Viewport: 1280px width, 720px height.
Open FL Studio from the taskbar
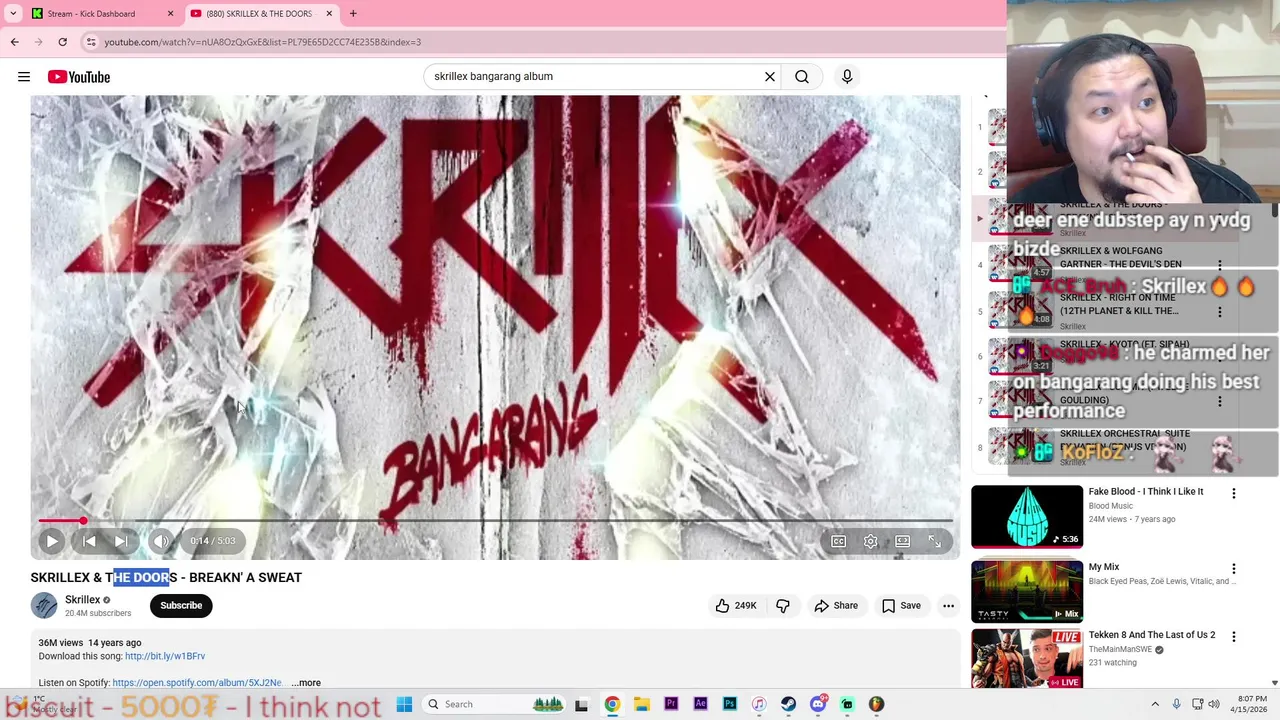pos(877,704)
